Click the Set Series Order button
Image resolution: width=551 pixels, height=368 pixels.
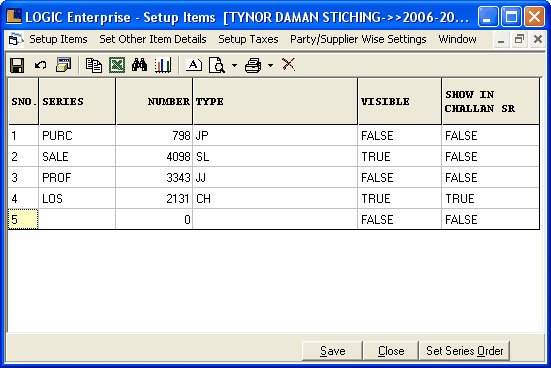click(x=465, y=350)
